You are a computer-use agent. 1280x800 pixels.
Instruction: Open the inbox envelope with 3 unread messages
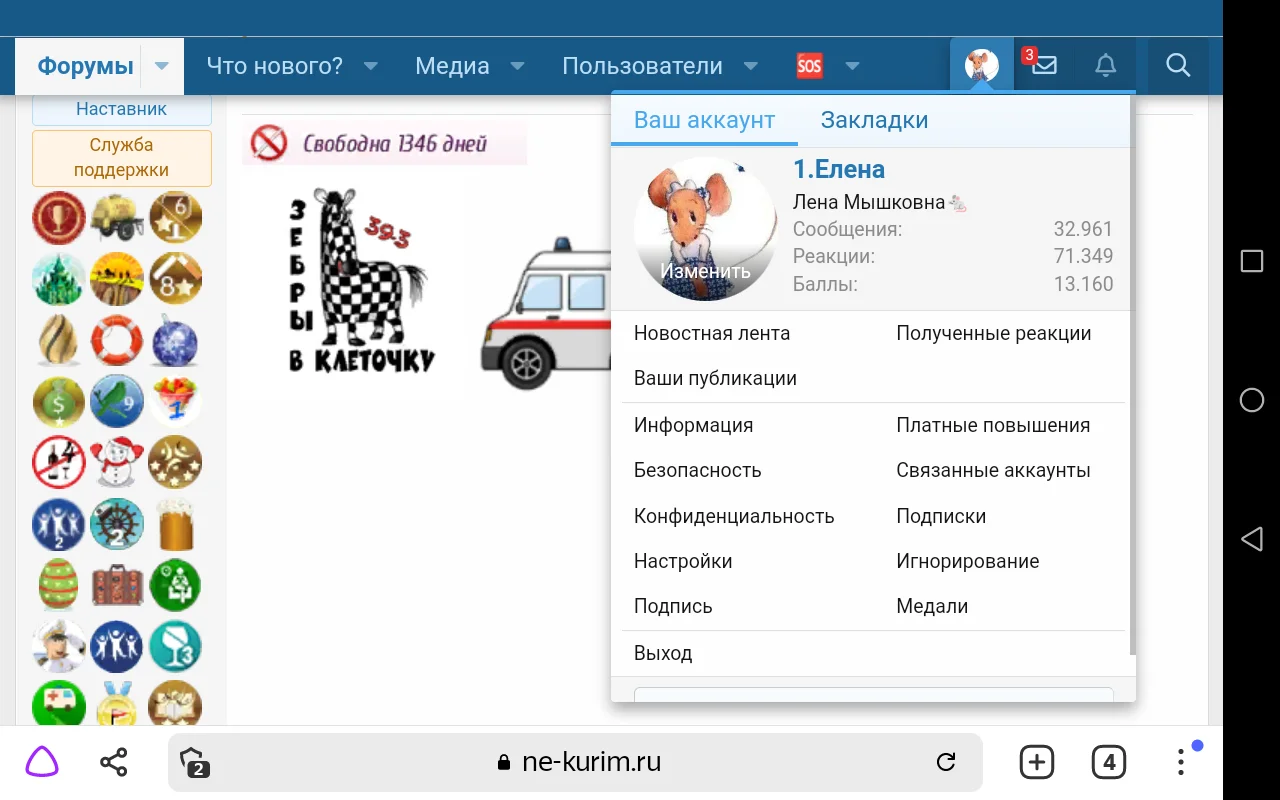[1044, 65]
